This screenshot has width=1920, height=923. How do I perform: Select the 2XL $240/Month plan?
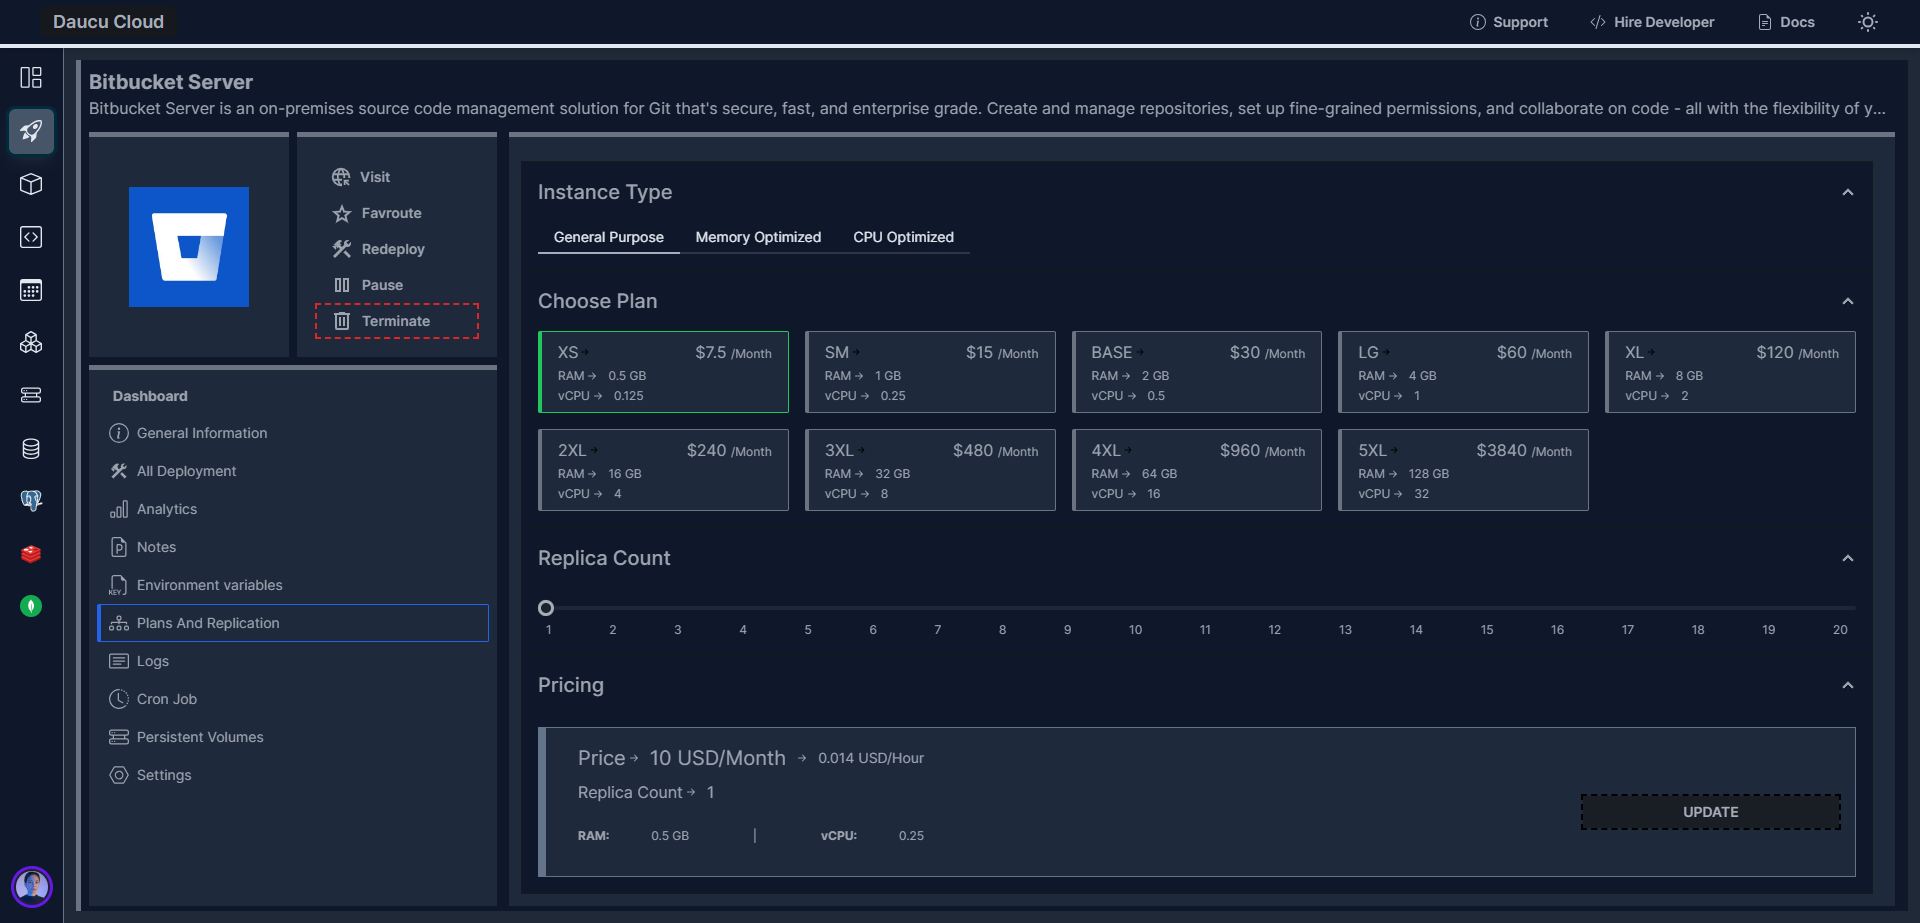pyautogui.click(x=664, y=470)
